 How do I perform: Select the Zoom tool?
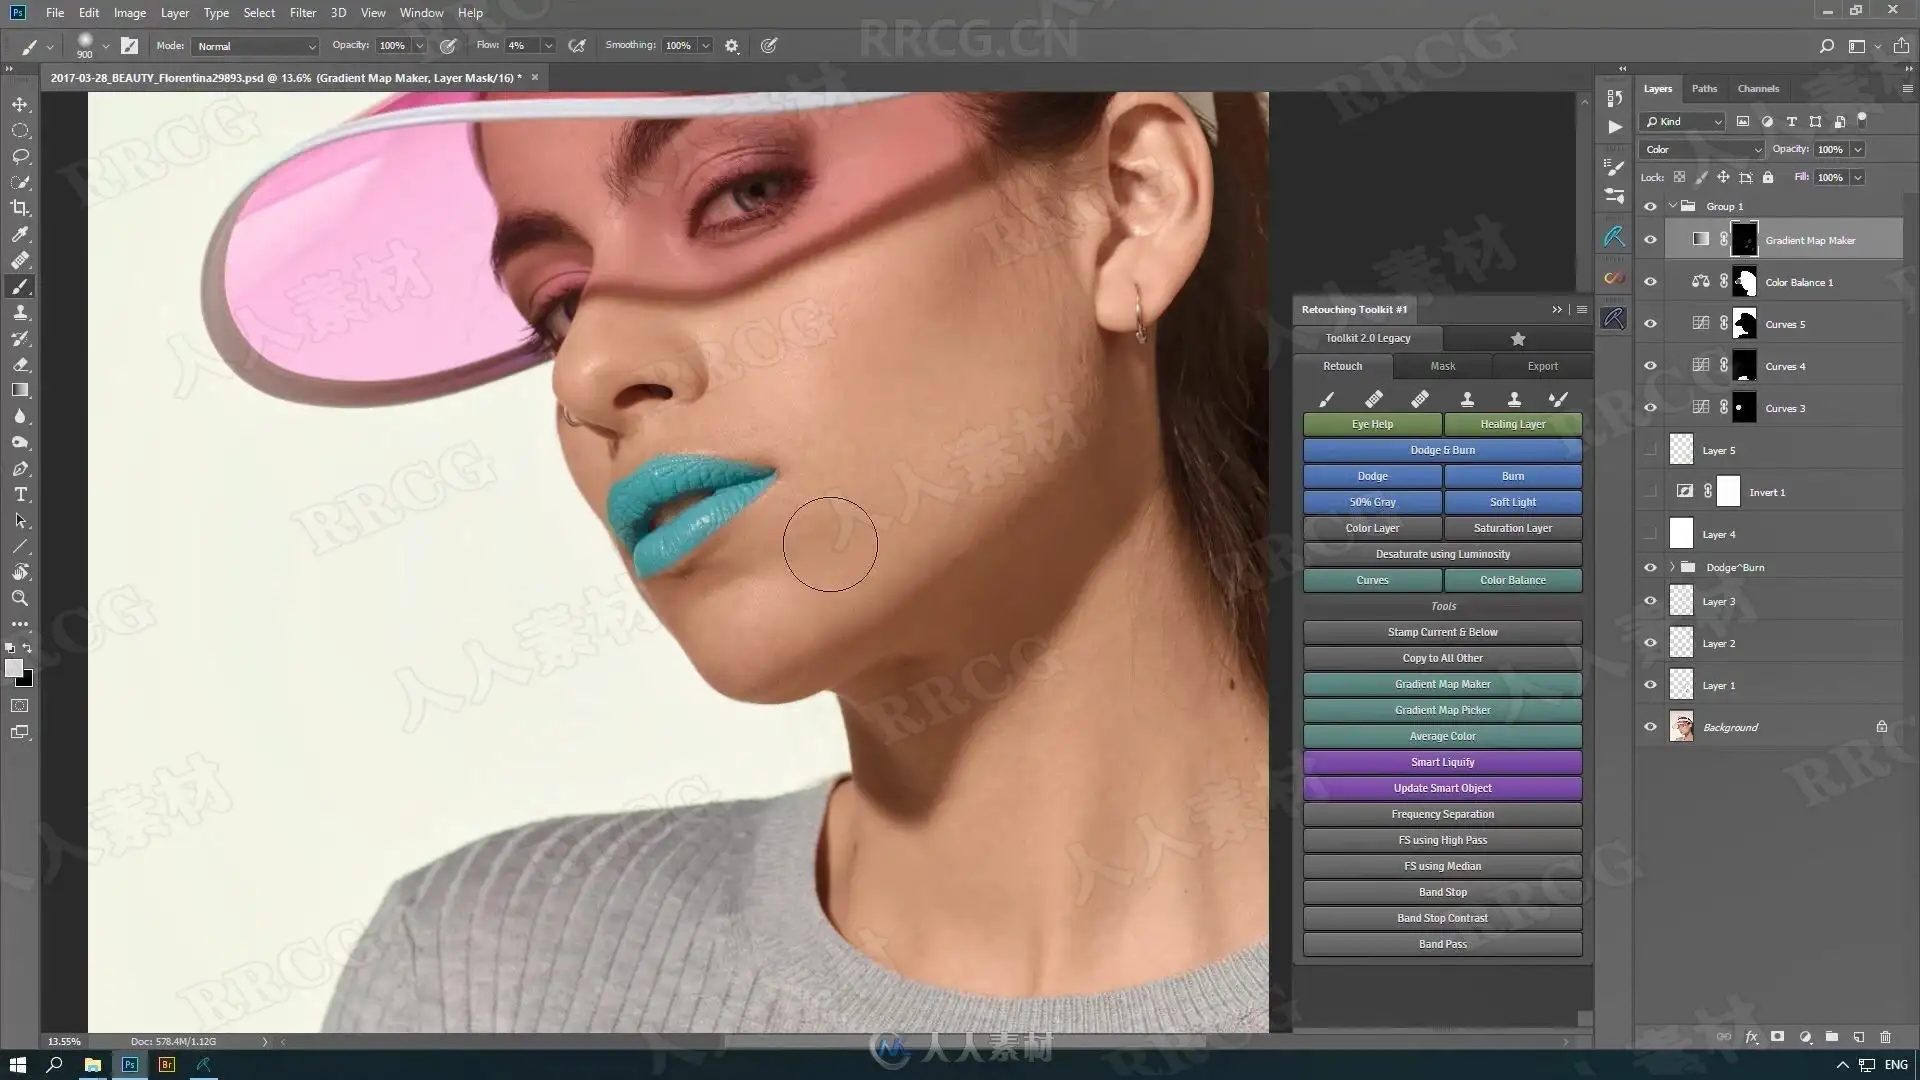(x=20, y=598)
